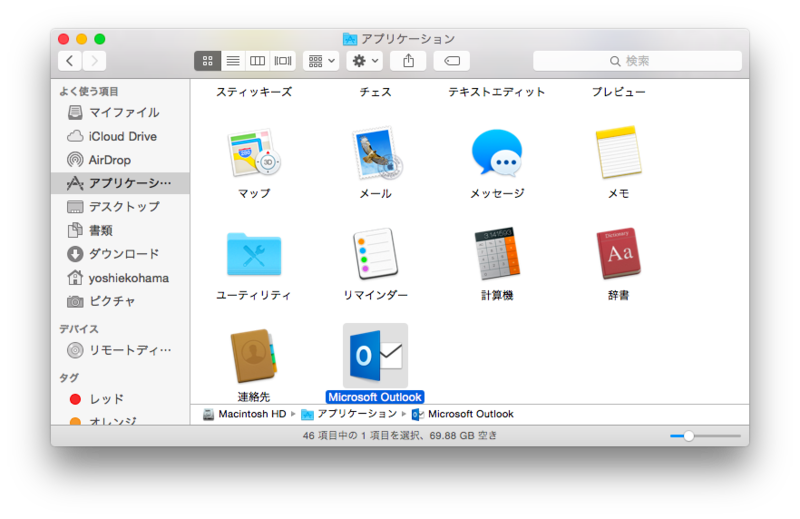
Task: Select the Reminders (リマインダー) app icon
Action: [x=376, y=254]
